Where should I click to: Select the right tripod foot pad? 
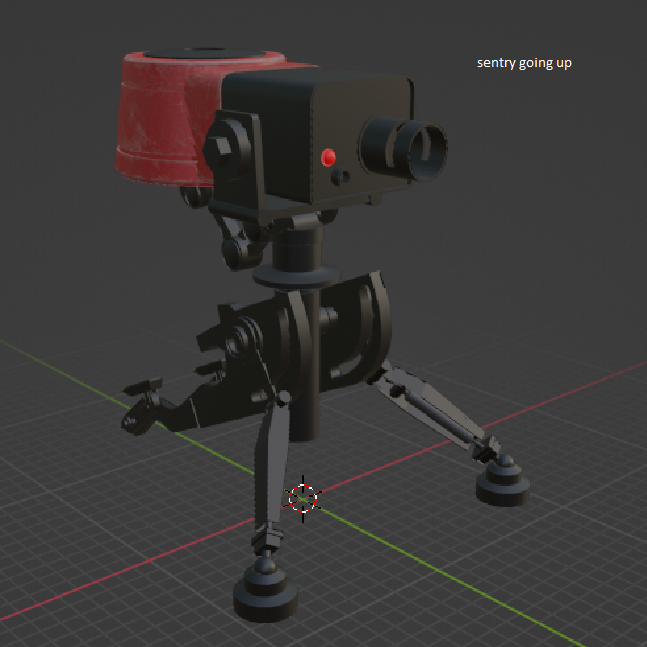503,484
